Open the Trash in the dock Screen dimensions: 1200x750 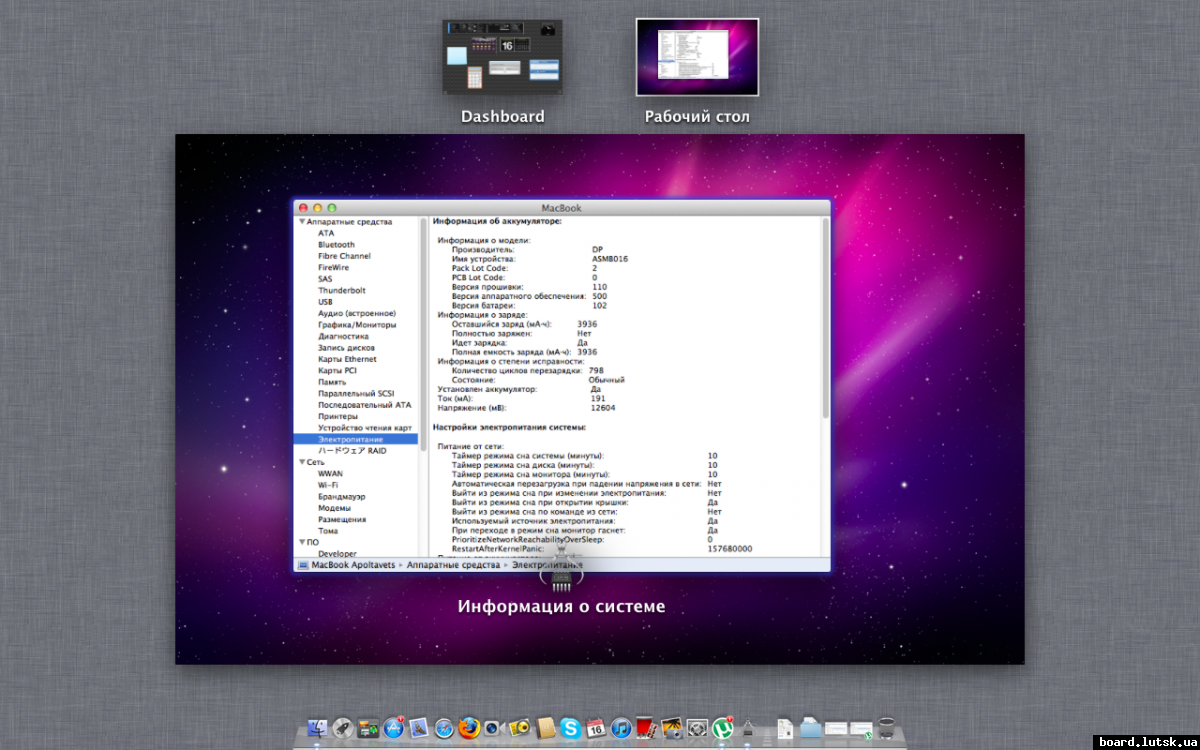tap(886, 729)
